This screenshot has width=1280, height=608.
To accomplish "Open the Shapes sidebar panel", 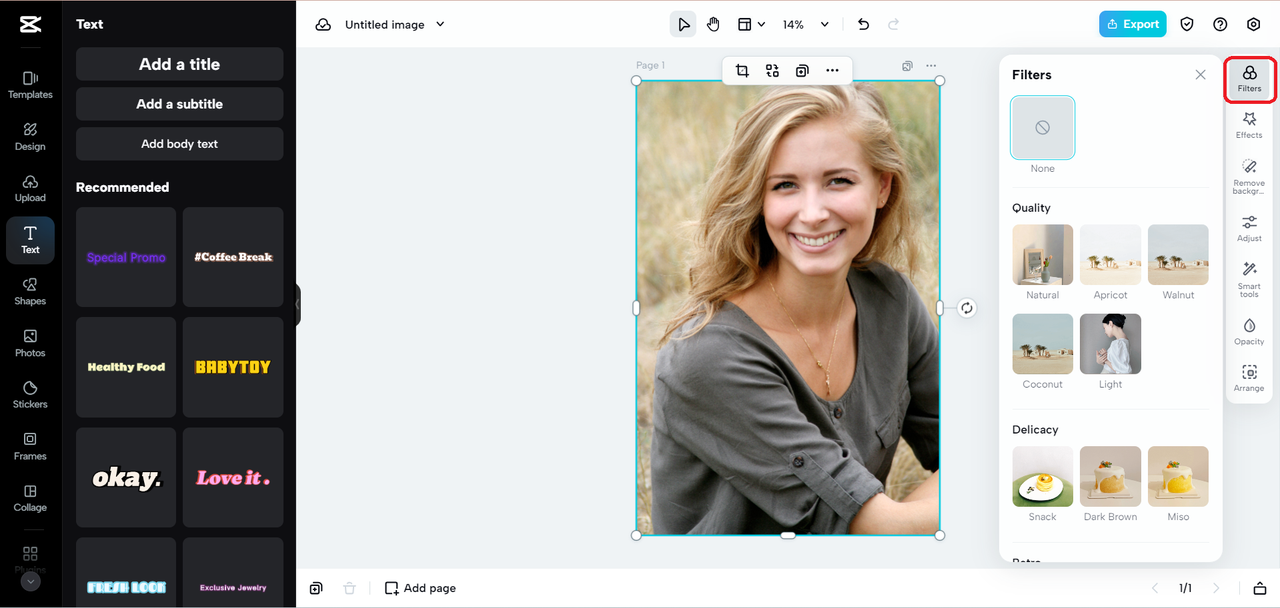I will 30,291.
